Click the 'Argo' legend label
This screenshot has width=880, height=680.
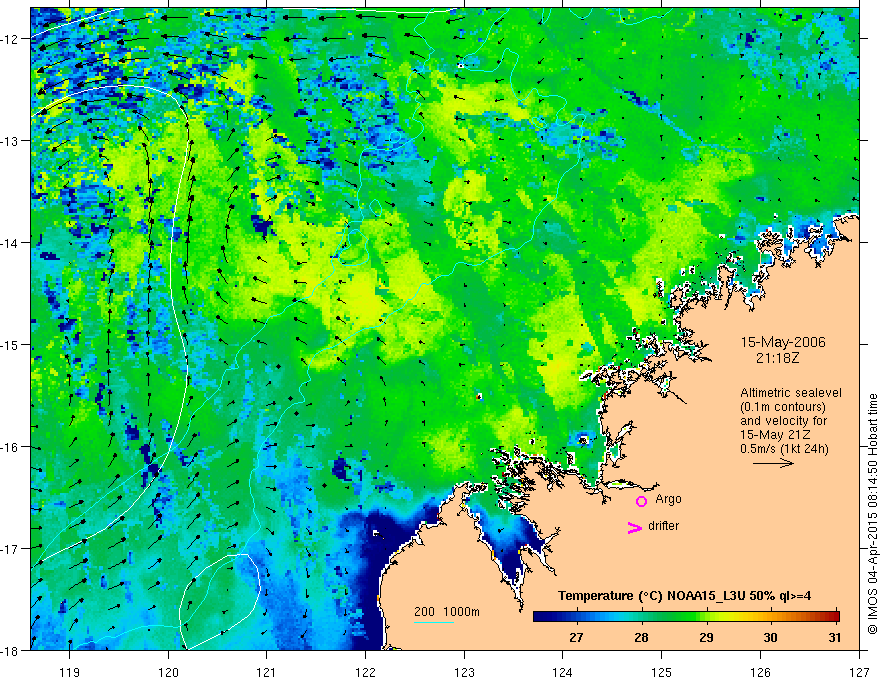coord(668,499)
